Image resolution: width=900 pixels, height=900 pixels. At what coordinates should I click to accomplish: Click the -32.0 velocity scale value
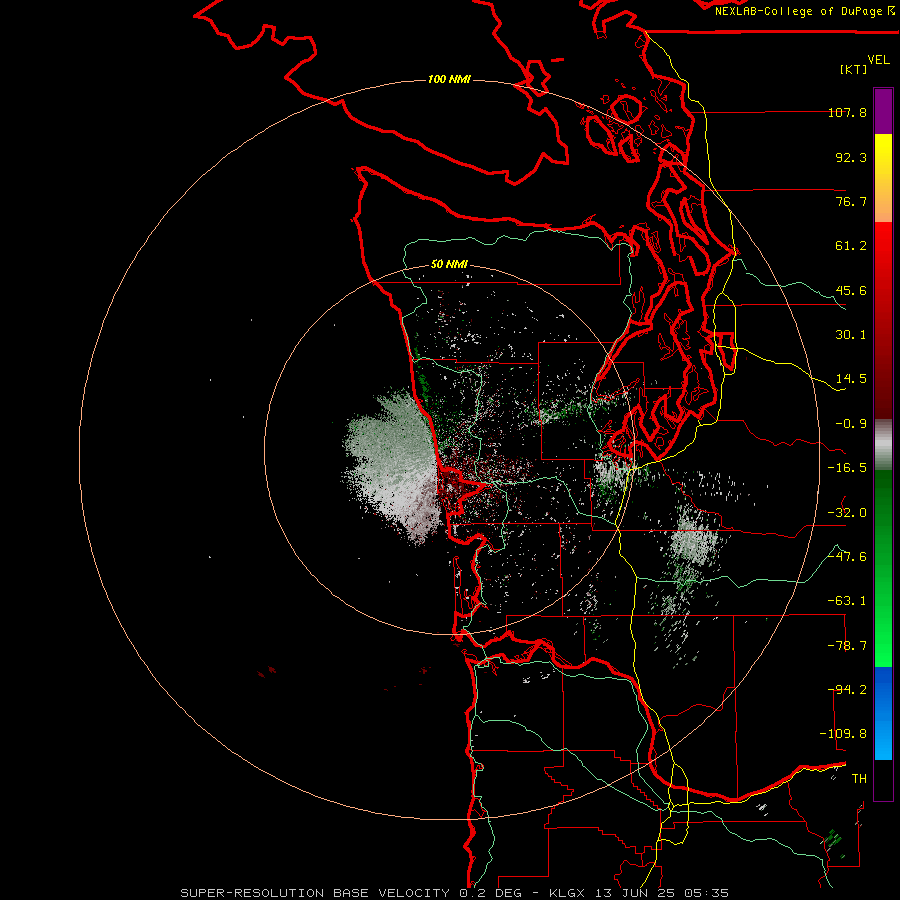click(x=847, y=513)
